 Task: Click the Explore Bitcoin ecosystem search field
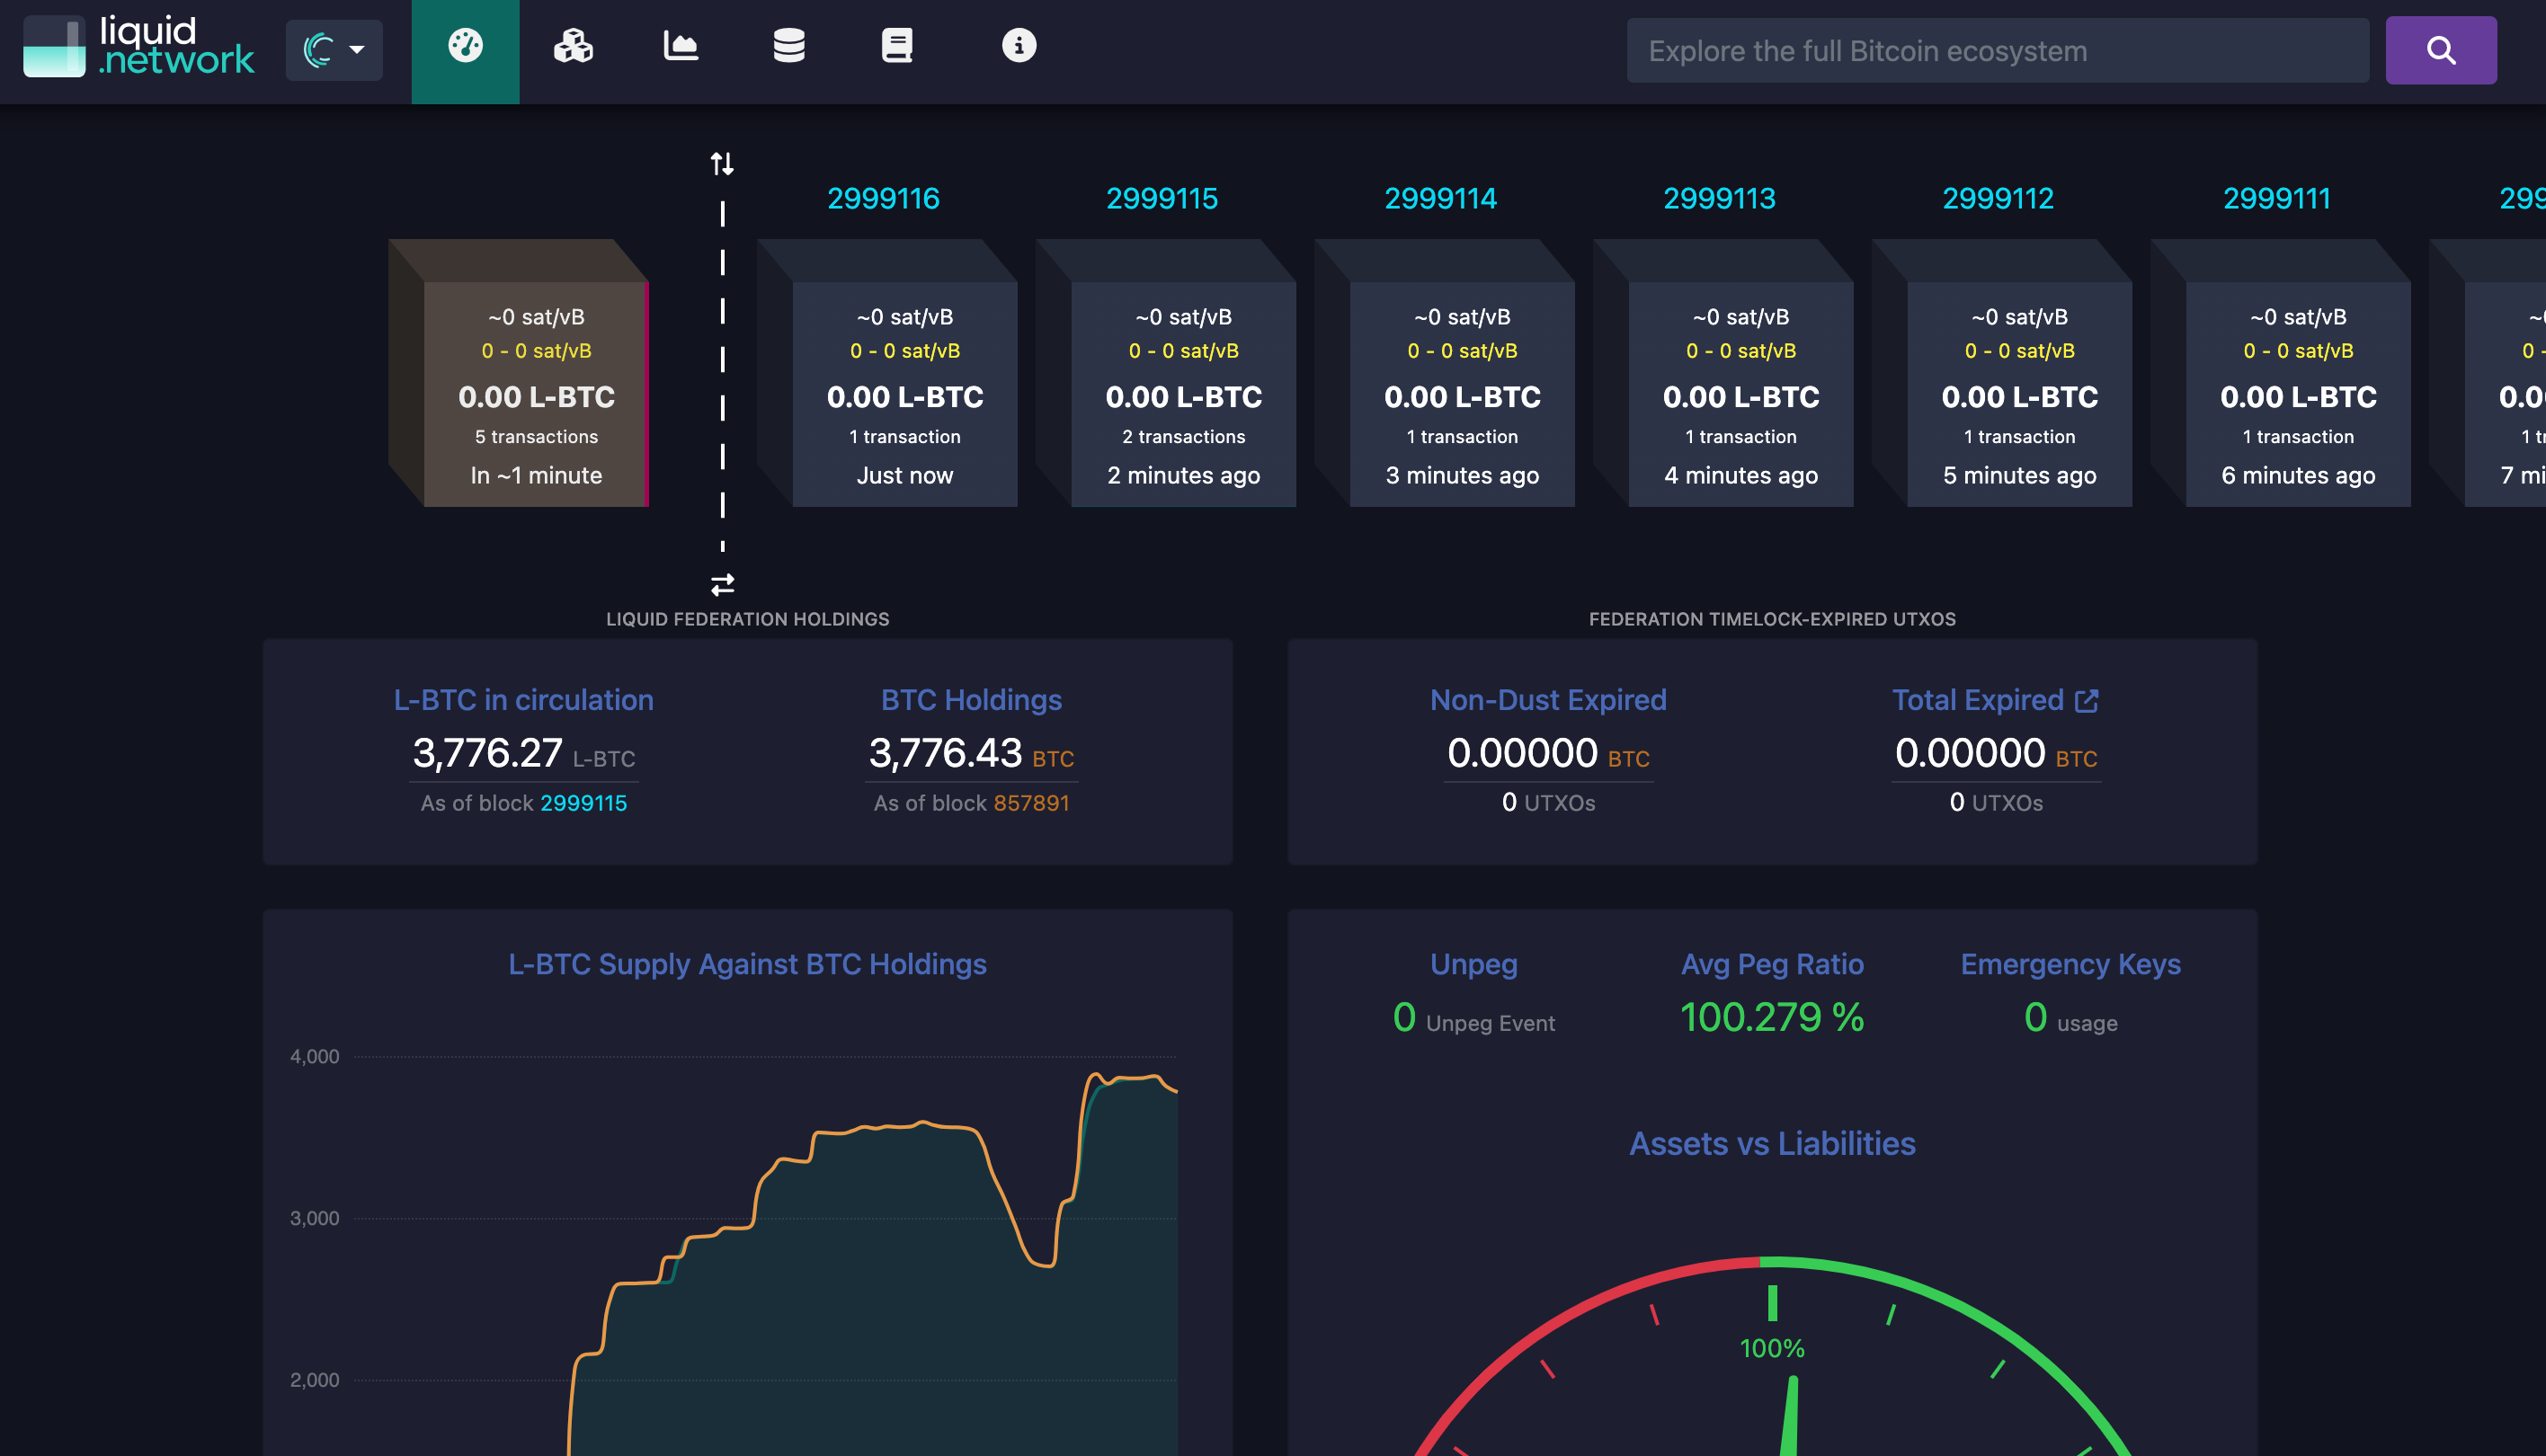click(x=1996, y=51)
